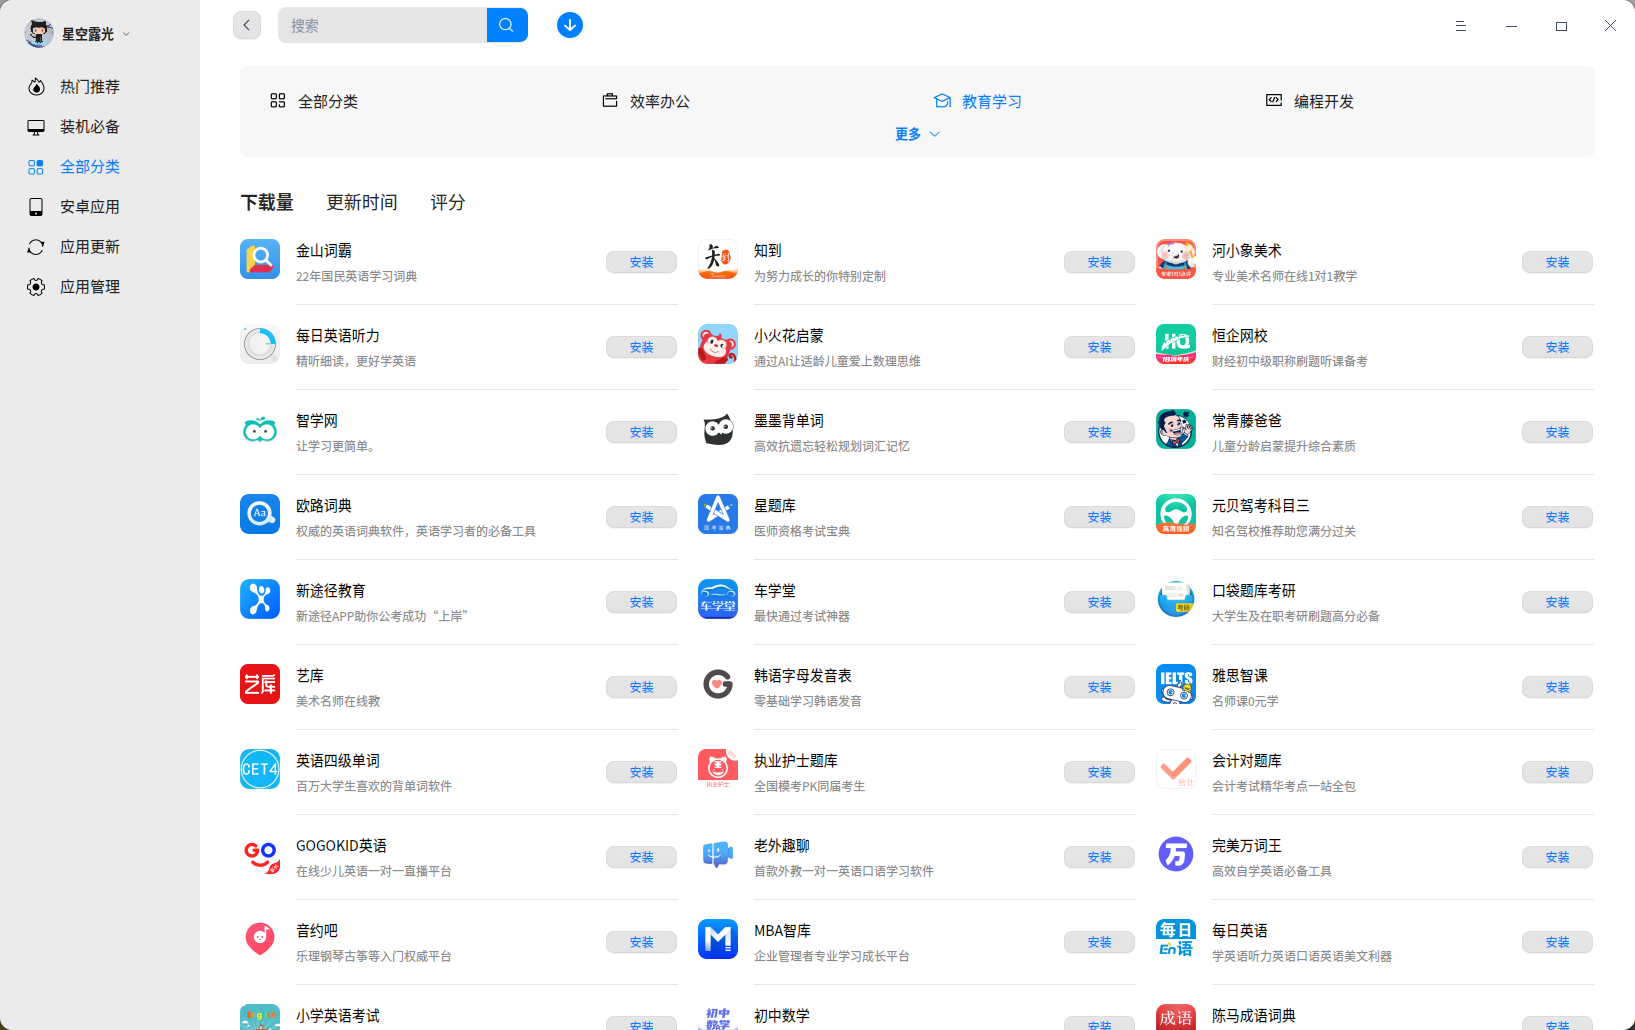
Task: Install 口袋题库考研
Action: (x=1558, y=602)
